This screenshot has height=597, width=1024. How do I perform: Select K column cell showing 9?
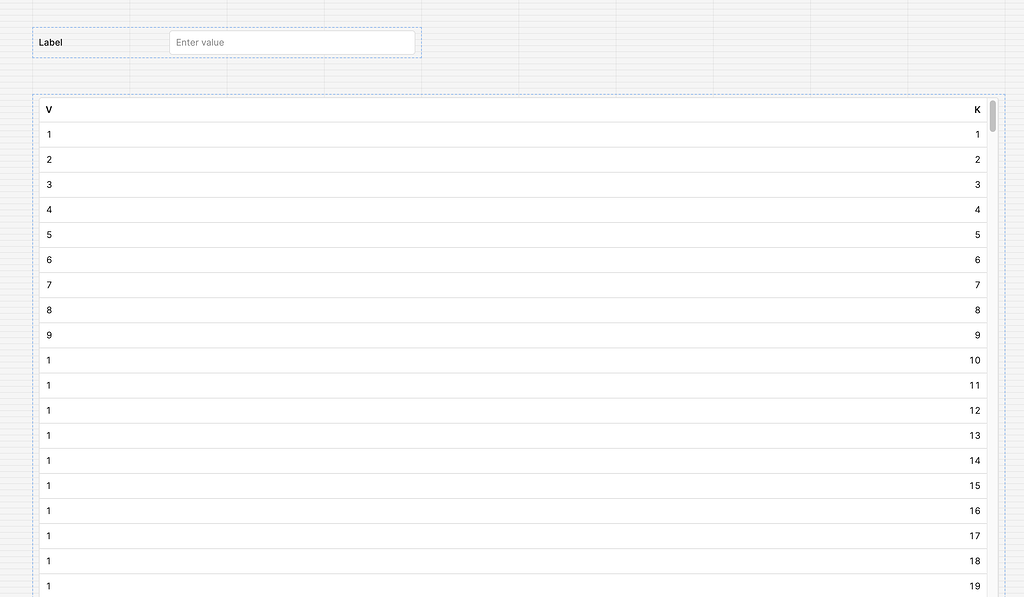[978, 335]
